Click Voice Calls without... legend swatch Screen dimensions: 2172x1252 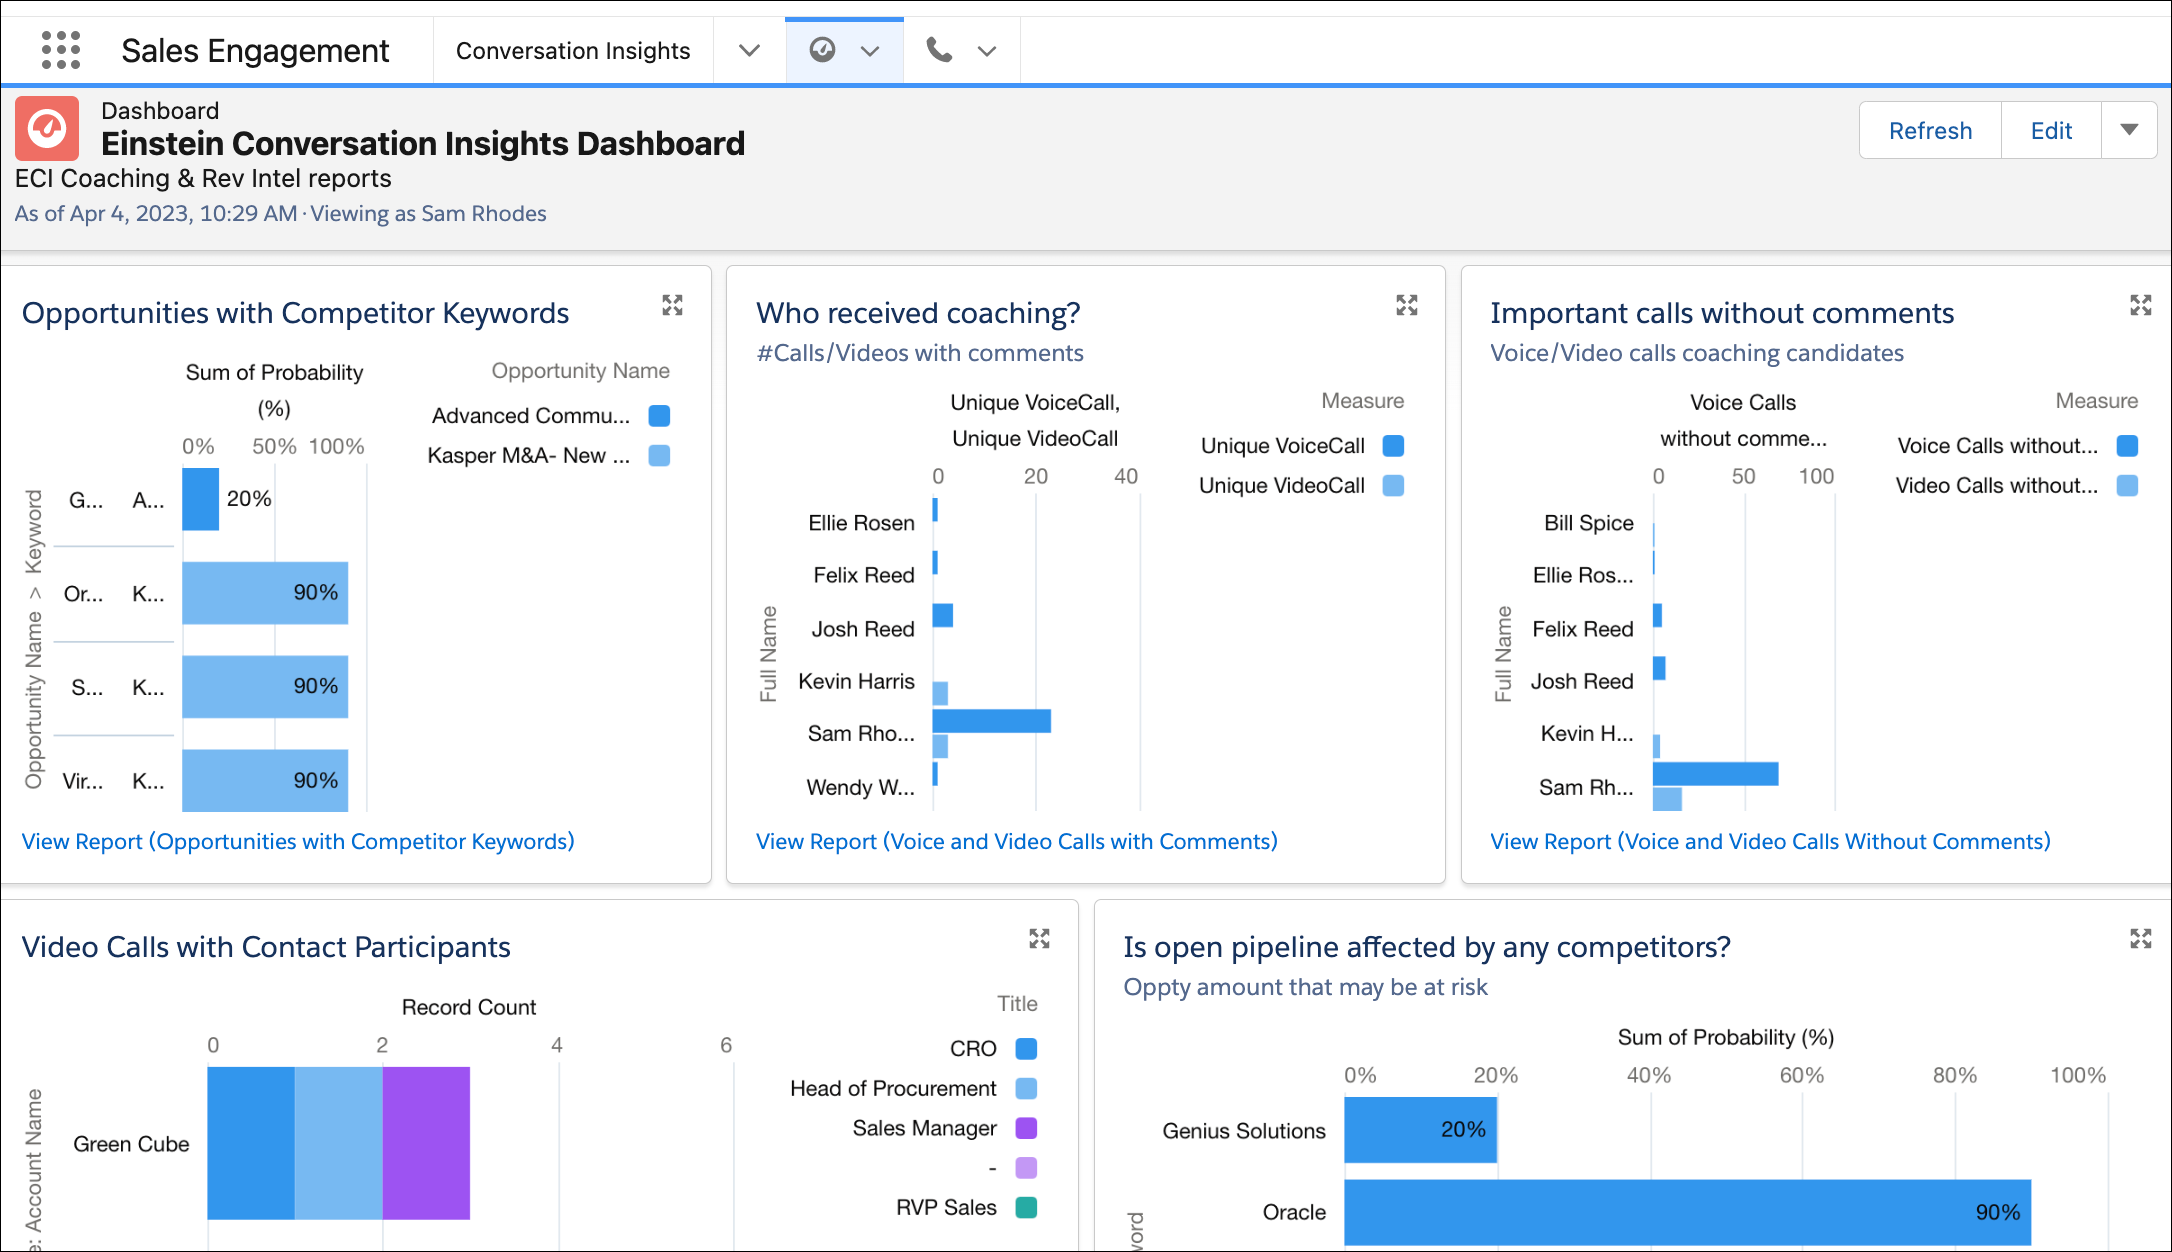pos(2127,445)
